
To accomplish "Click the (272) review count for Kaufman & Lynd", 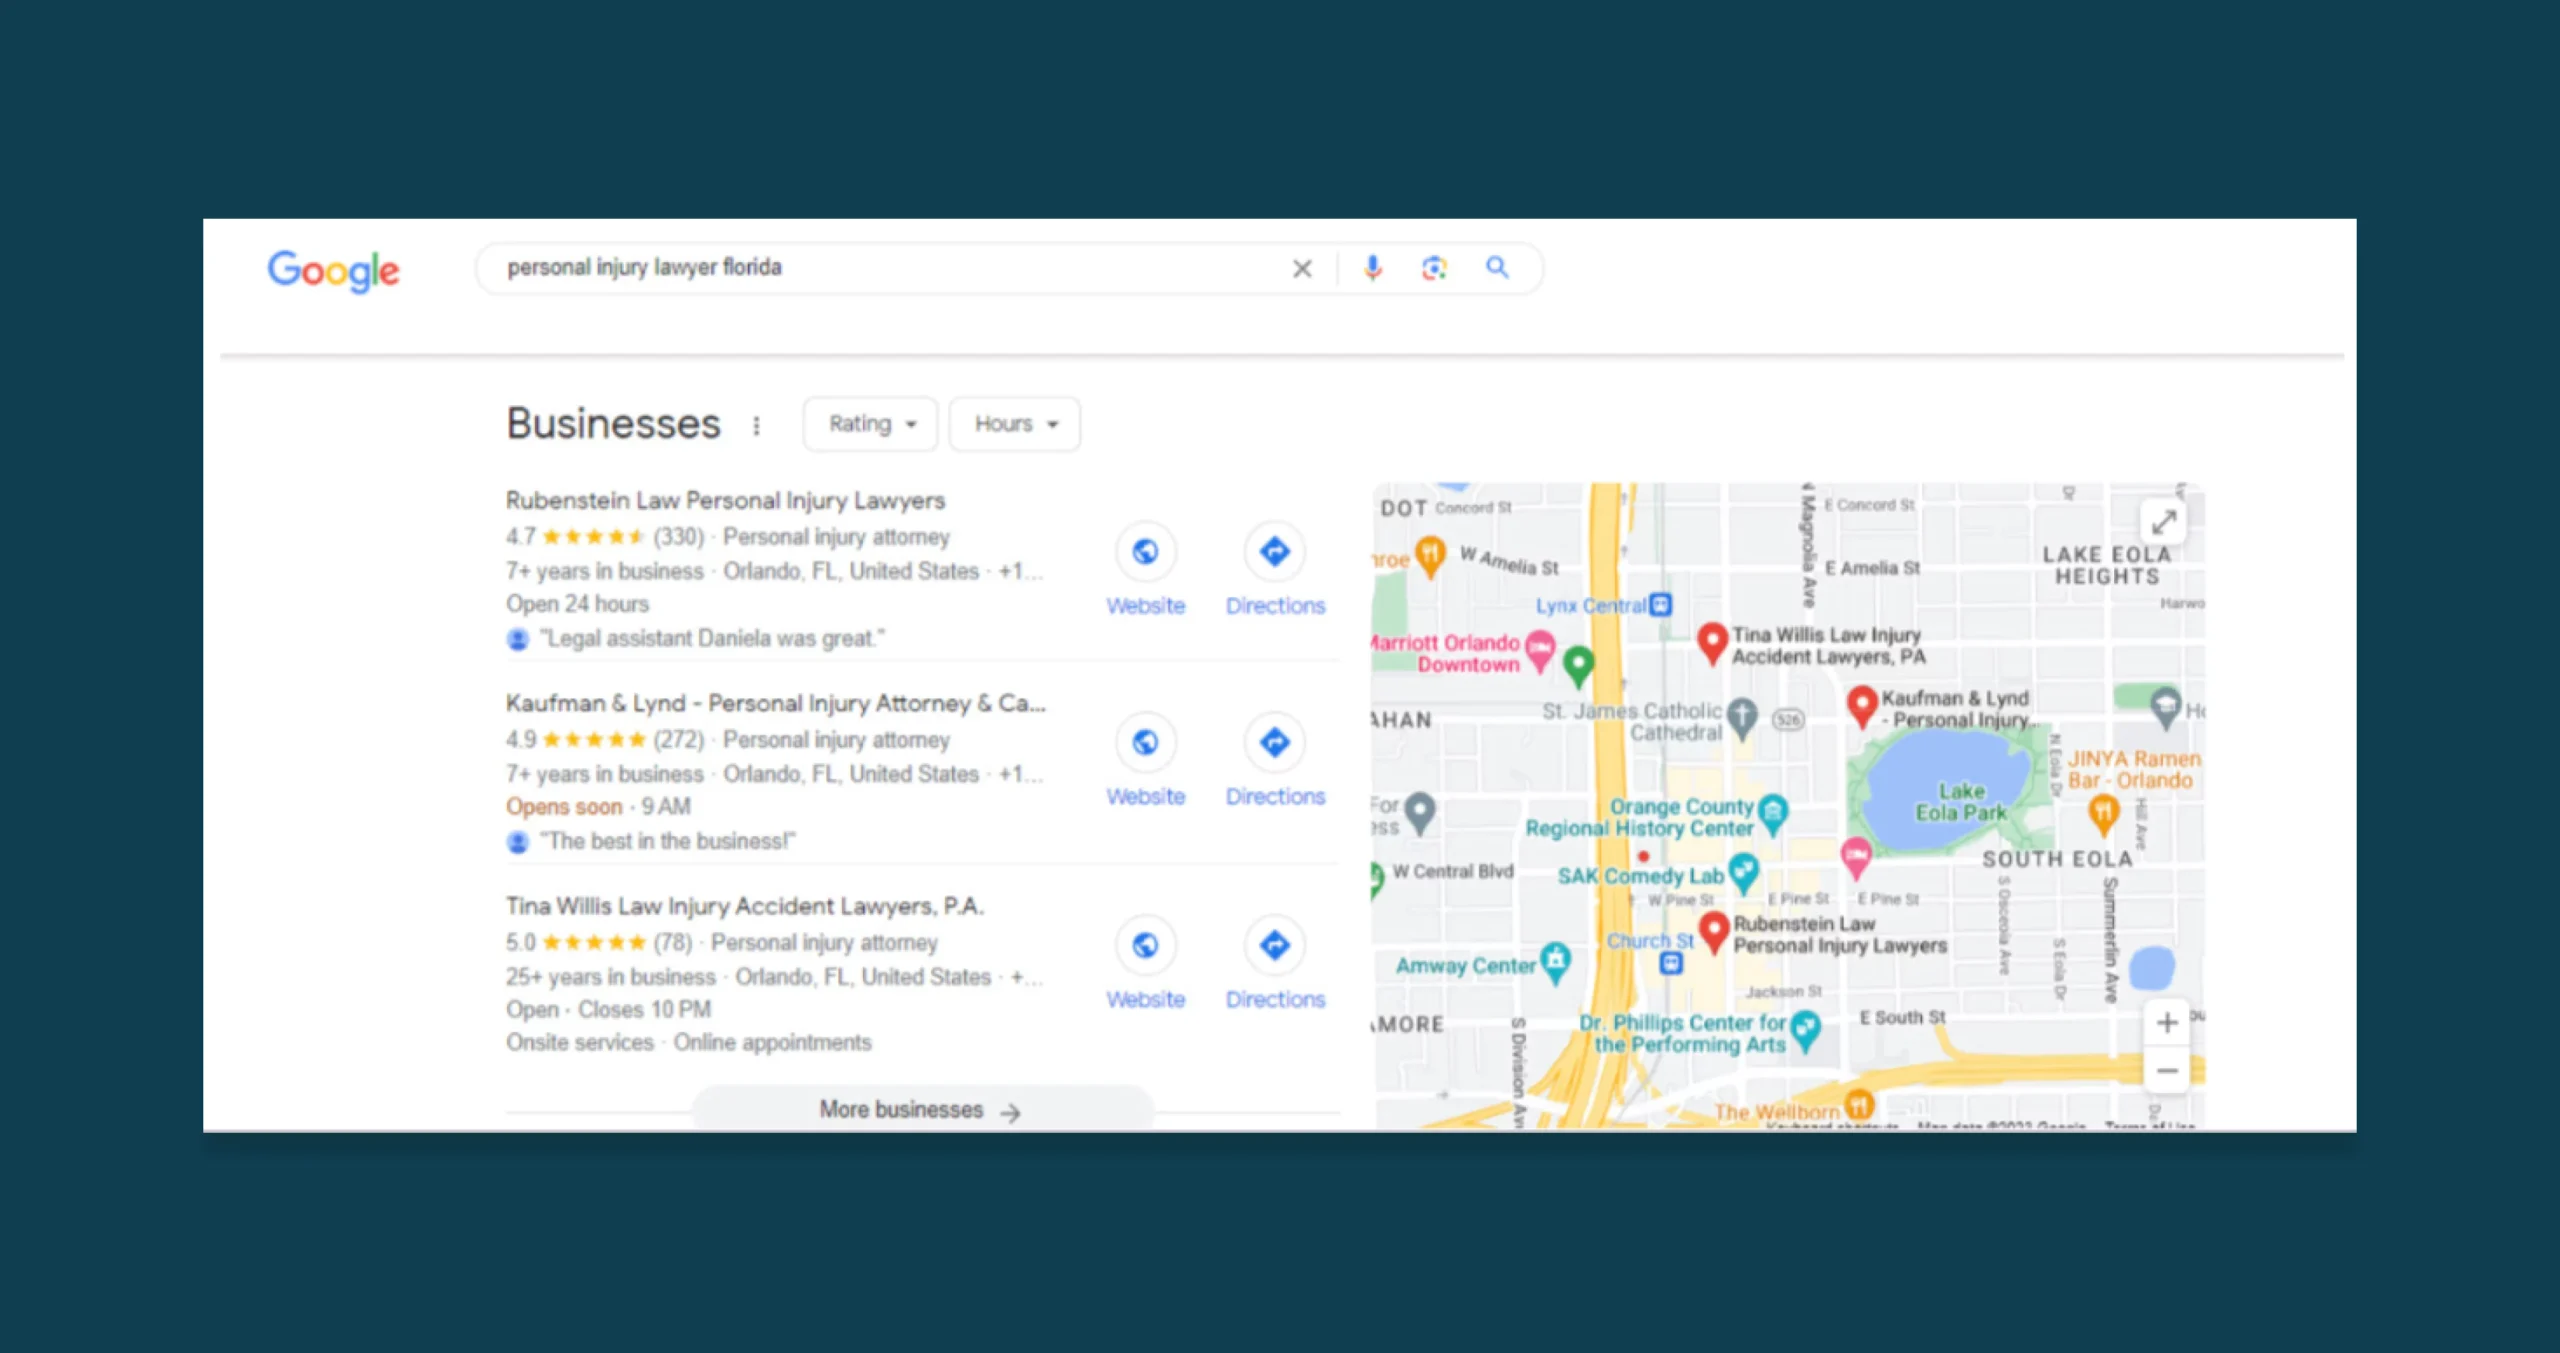I will pos(679,740).
